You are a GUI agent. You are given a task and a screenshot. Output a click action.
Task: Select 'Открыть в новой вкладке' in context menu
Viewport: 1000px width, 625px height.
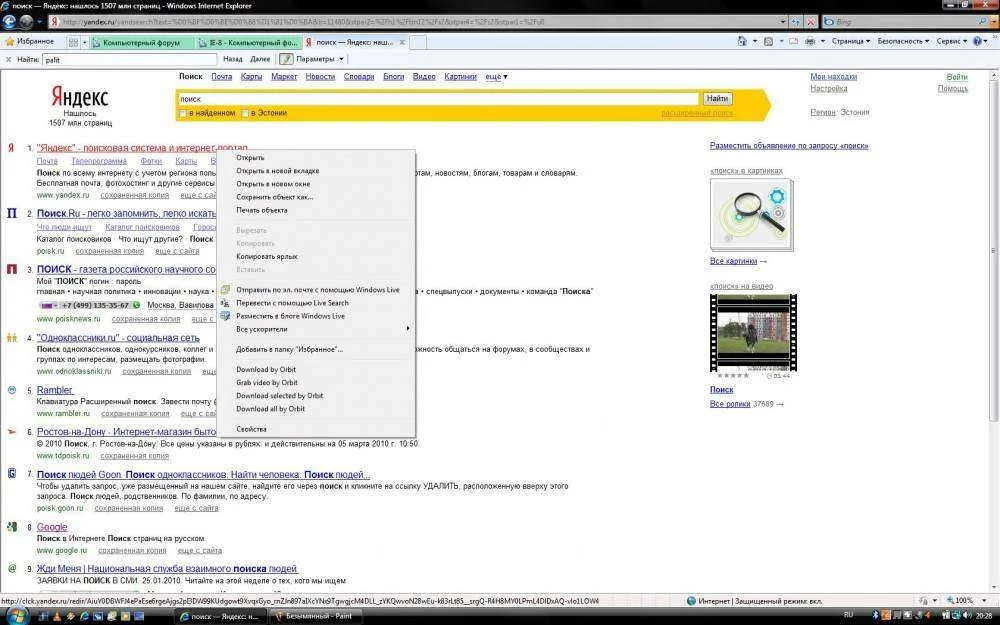pos(277,171)
